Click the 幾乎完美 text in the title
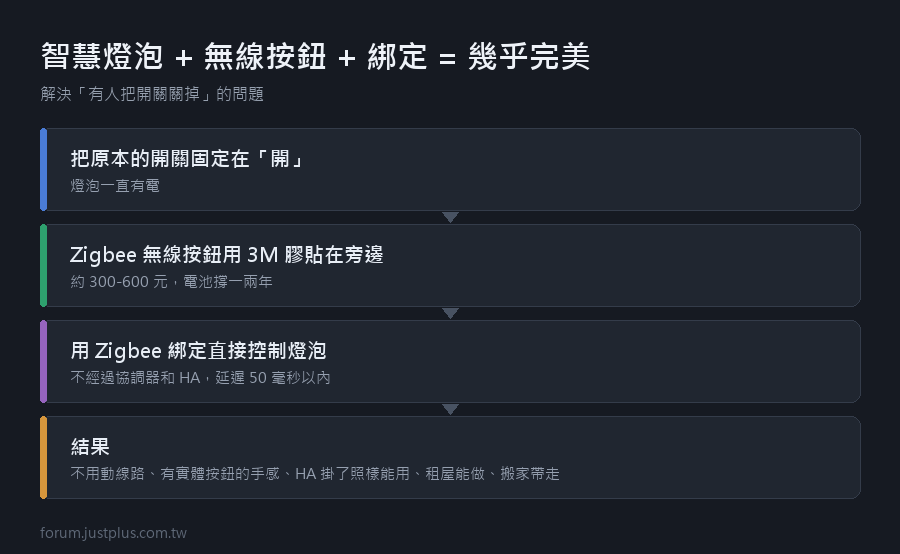The image size is (900, 554). pyautogui.click(x=529, y=56)
